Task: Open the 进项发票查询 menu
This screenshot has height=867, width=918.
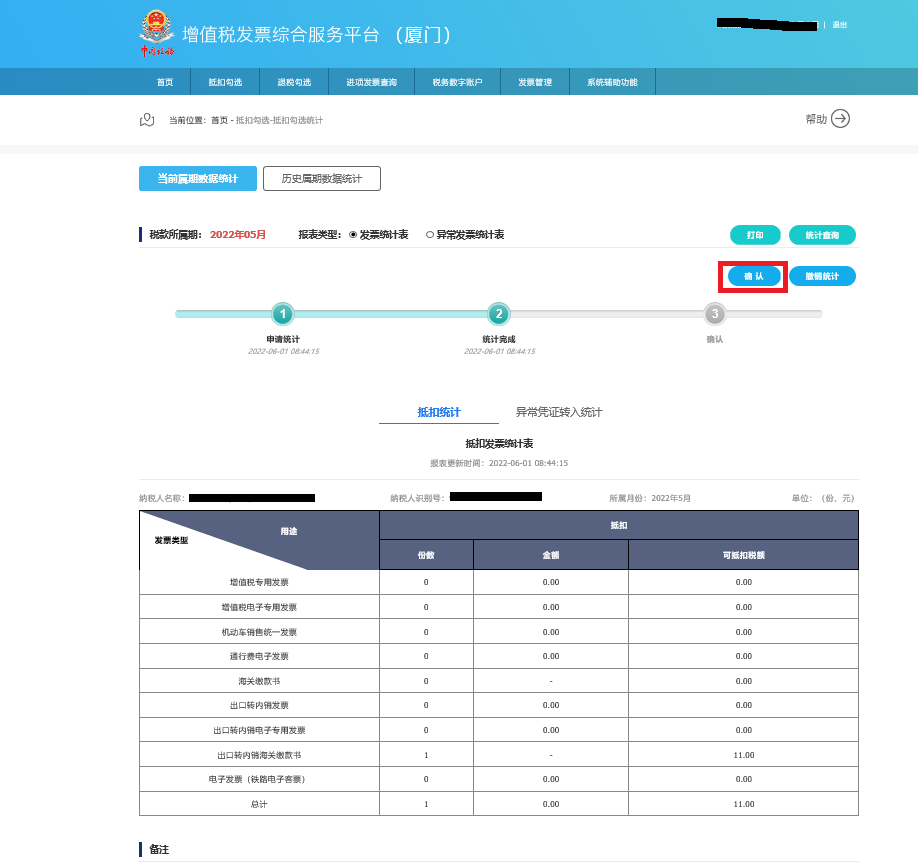Action: [371, 82]
